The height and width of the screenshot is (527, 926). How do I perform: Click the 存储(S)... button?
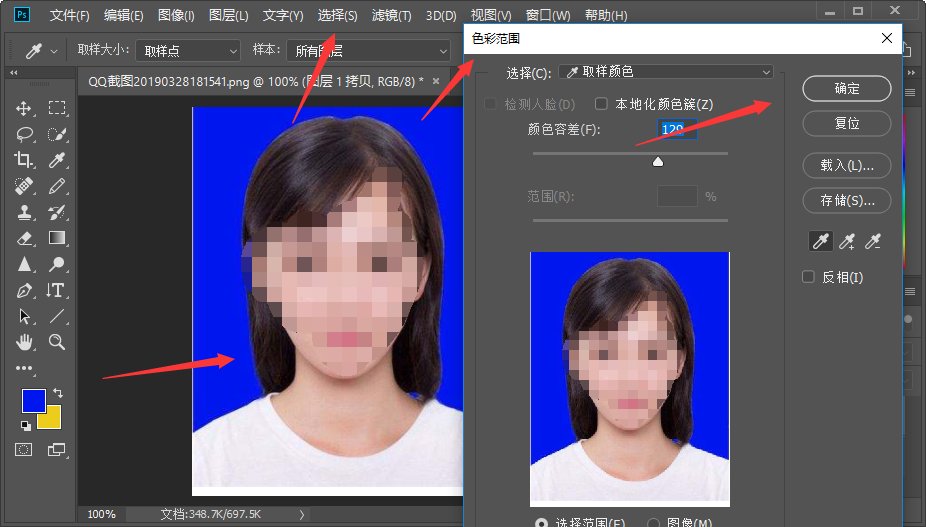click(846, 201)
